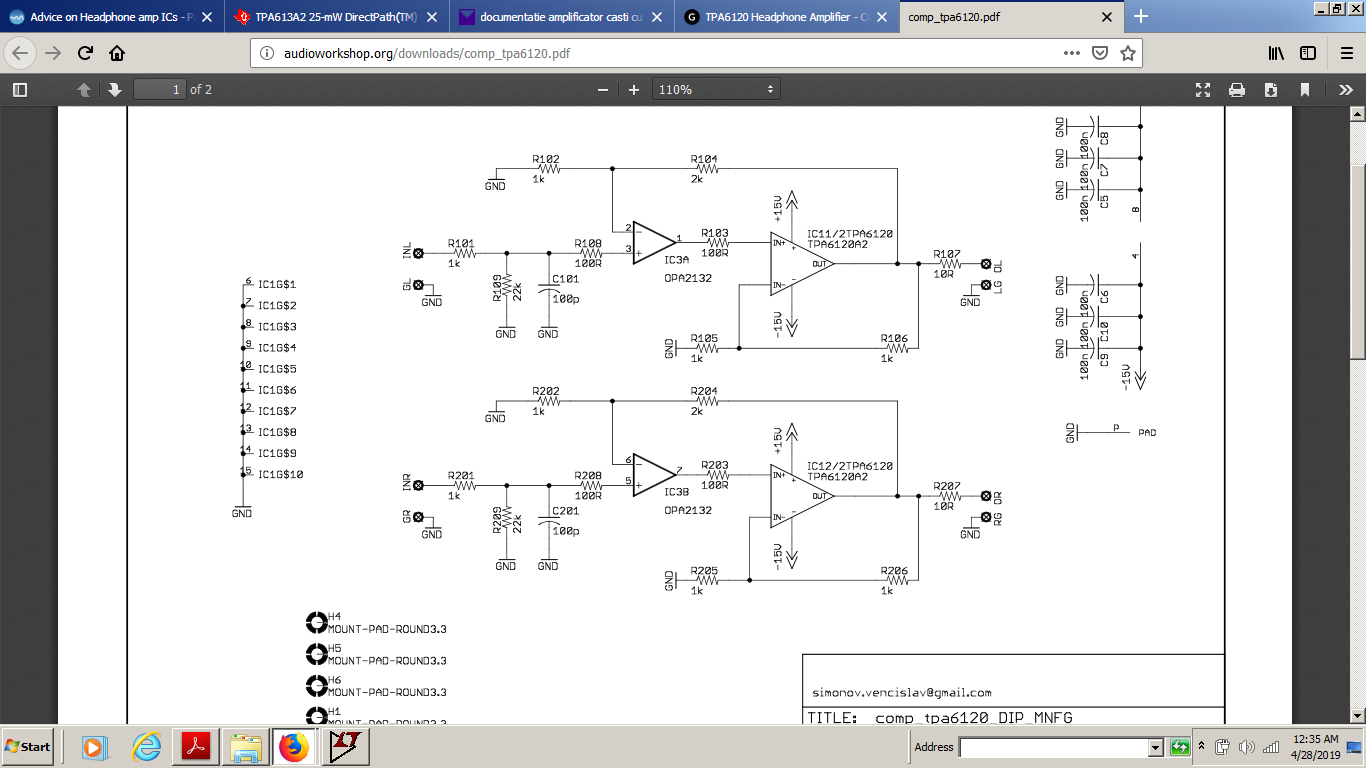The image size is (1366, 768).
Task: Close the comp_tpa6120.pdf tab
Action: pos(1106,17)
